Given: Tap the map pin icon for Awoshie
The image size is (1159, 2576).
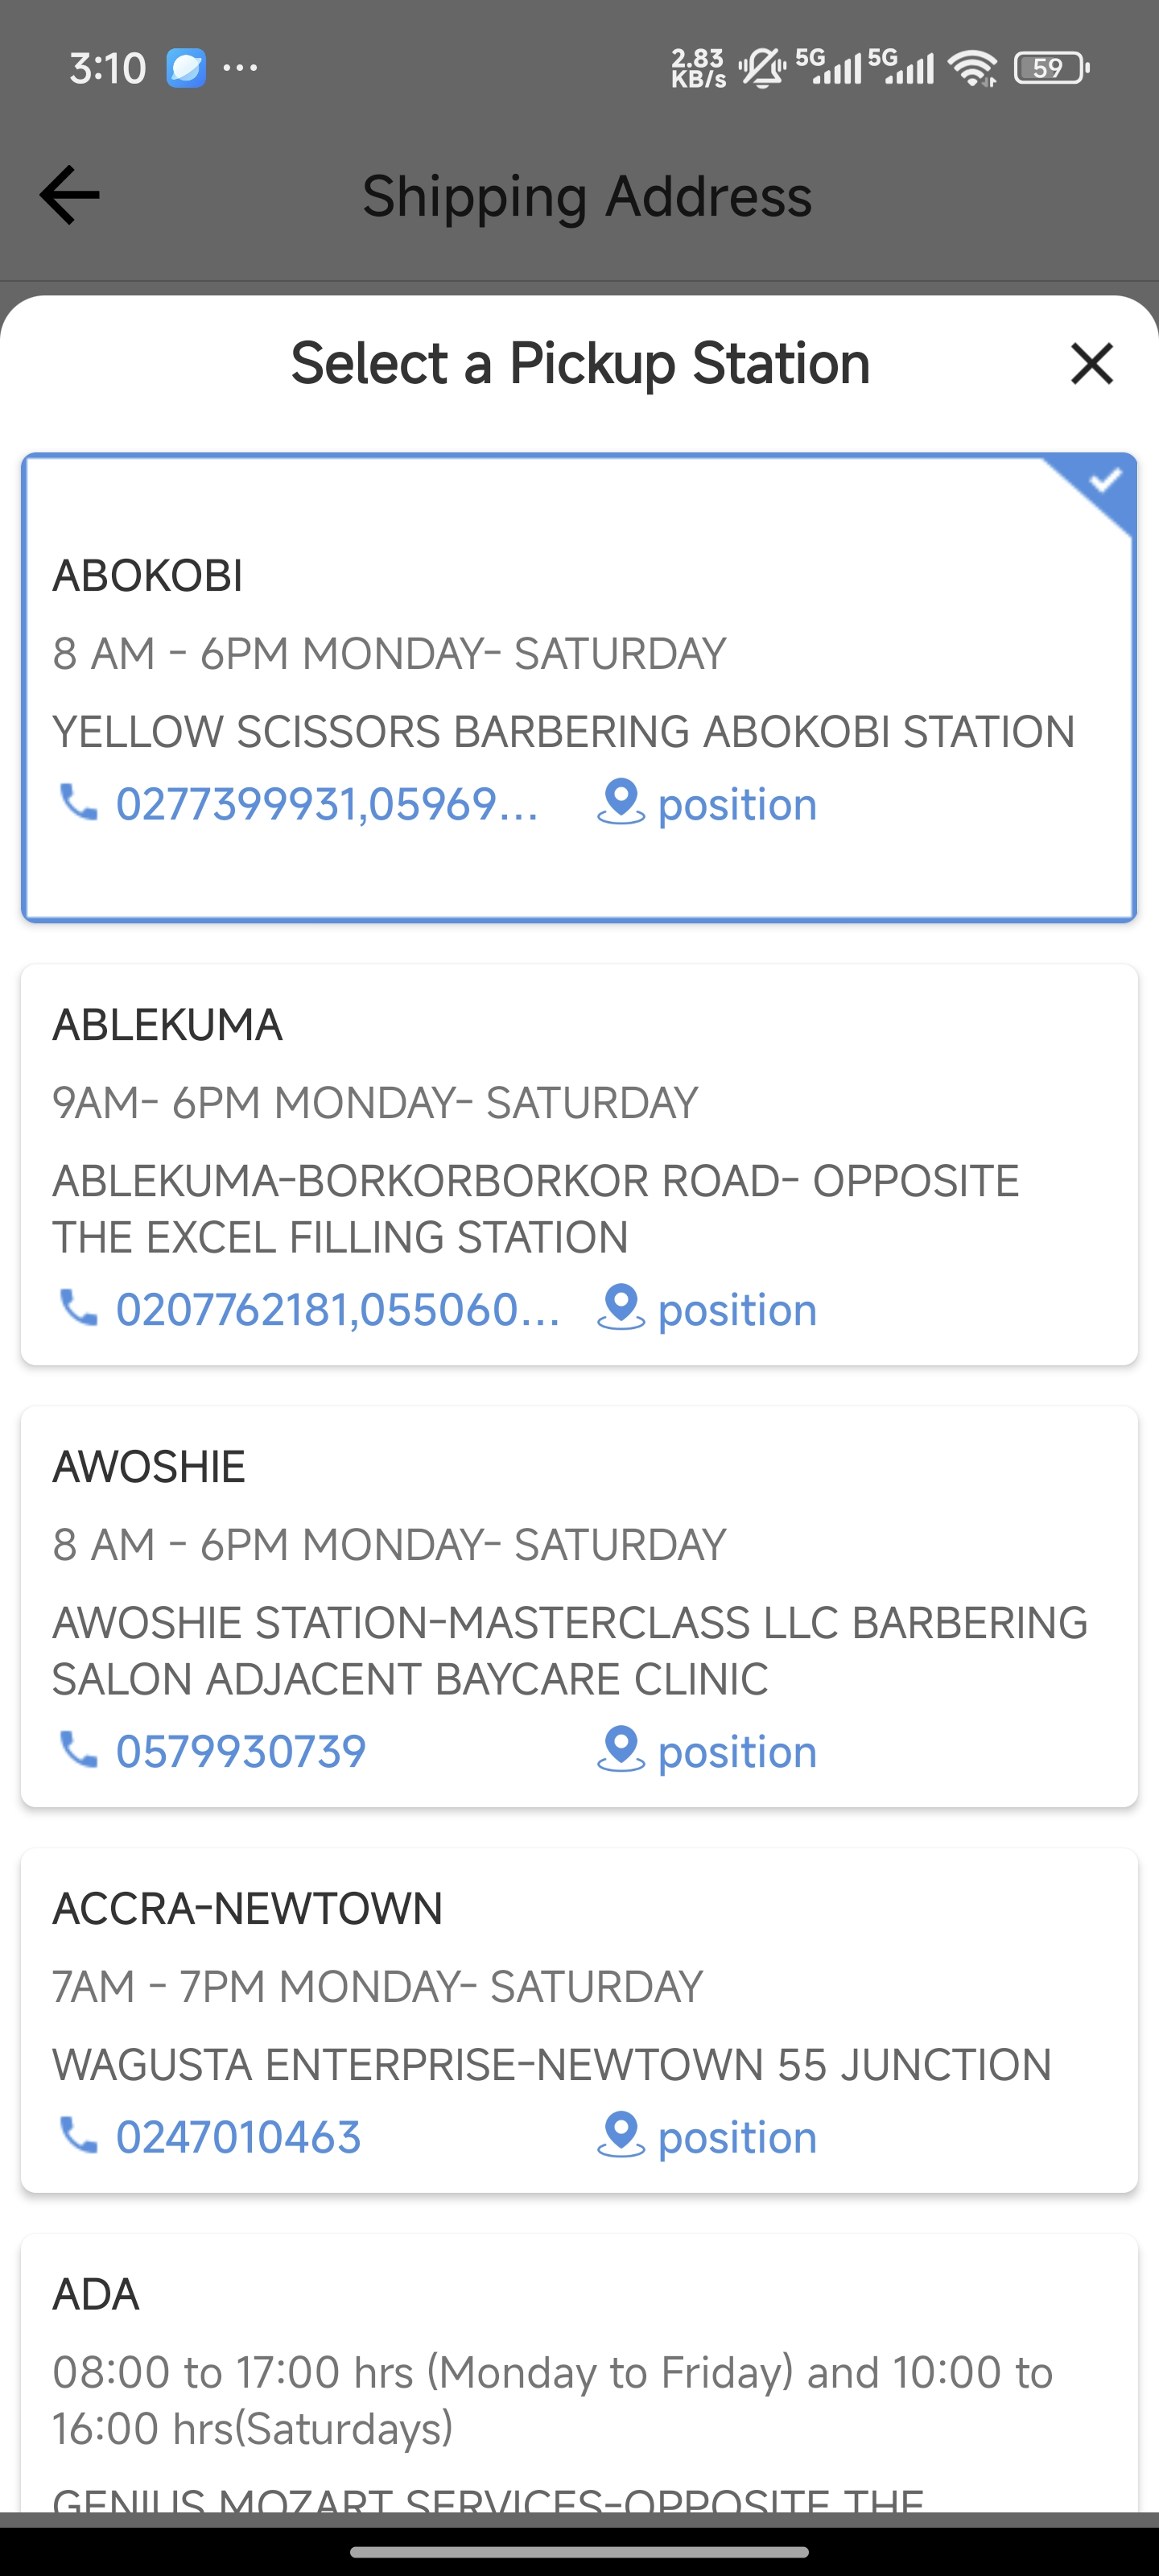Looking at the screenshot, I should 620,1750.
